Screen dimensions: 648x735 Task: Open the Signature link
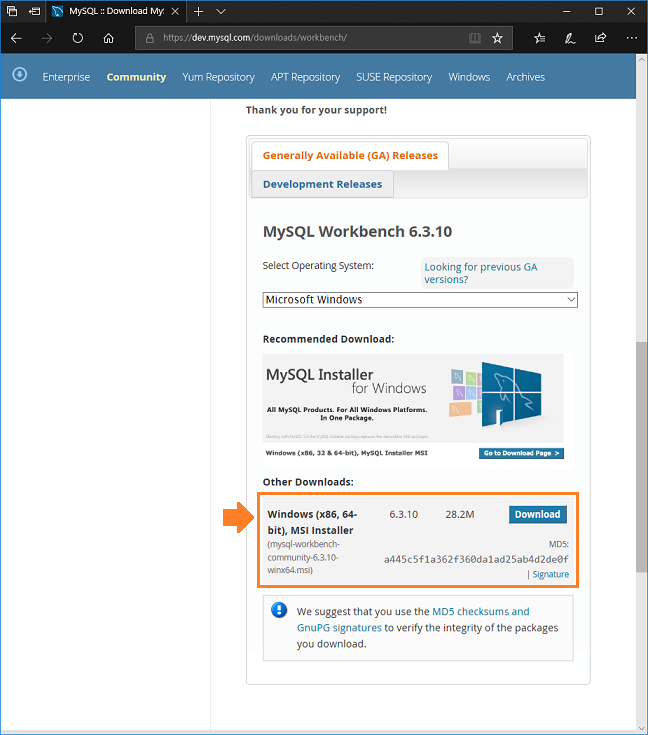(550, 574)
